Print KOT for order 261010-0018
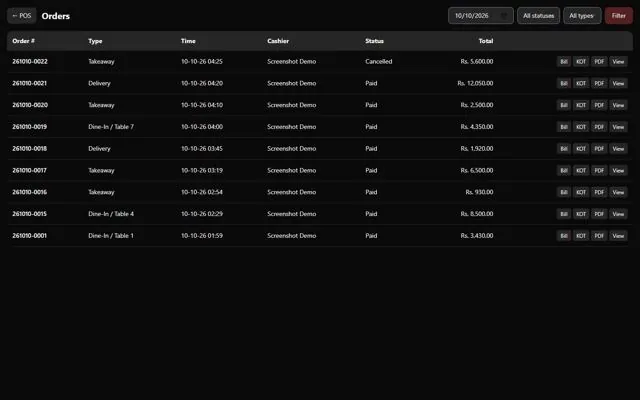Image resolution: width=640 pixels, height=400 pixels. (581, 149)
